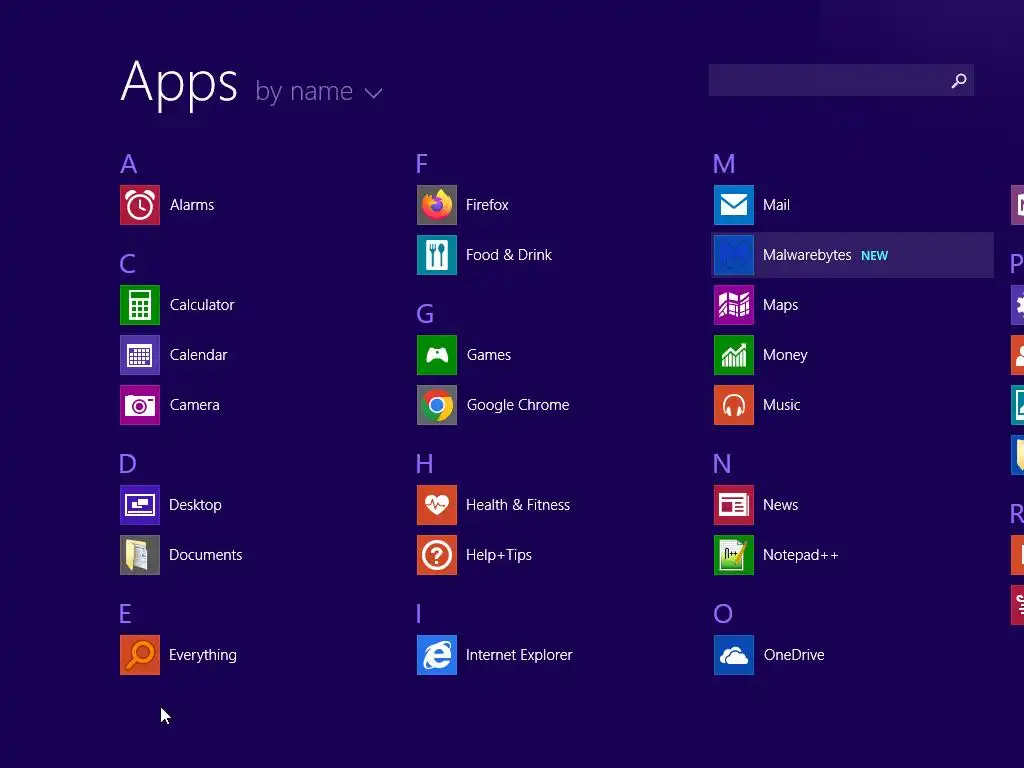Viewport: 1024px width, 768px height.
Task: Open Google Chrome icon
Action: pos(437,405)
